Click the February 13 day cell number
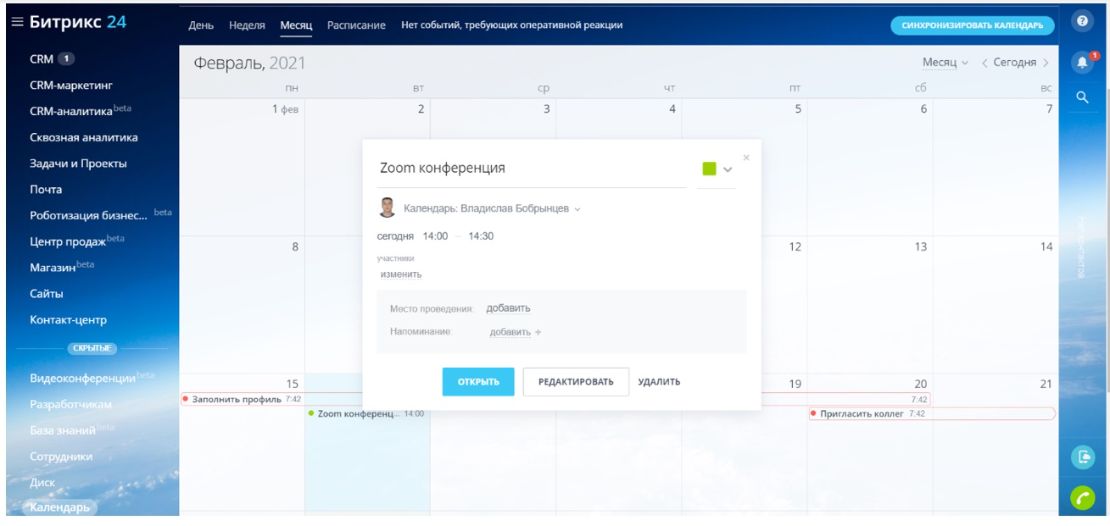The image size is (1110, 526). pyautogui.click(x=921, y=247)
